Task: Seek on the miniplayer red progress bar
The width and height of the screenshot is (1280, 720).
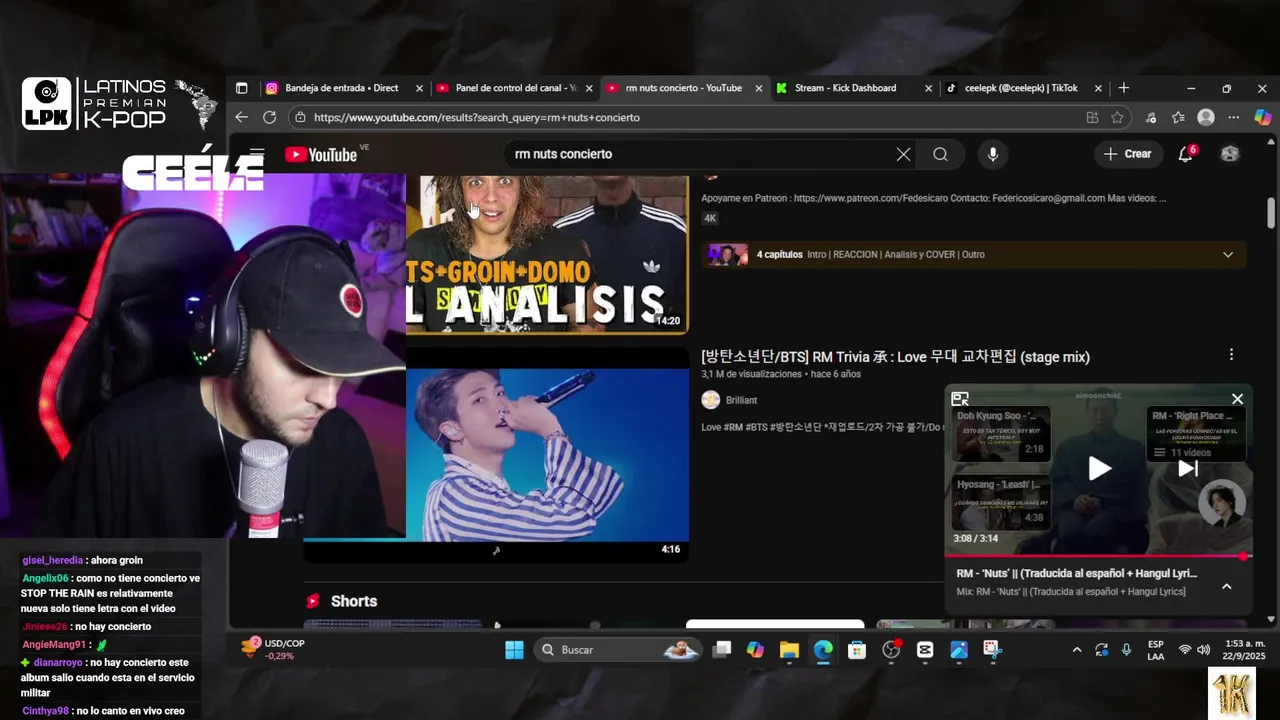Action: point(1098,556)
